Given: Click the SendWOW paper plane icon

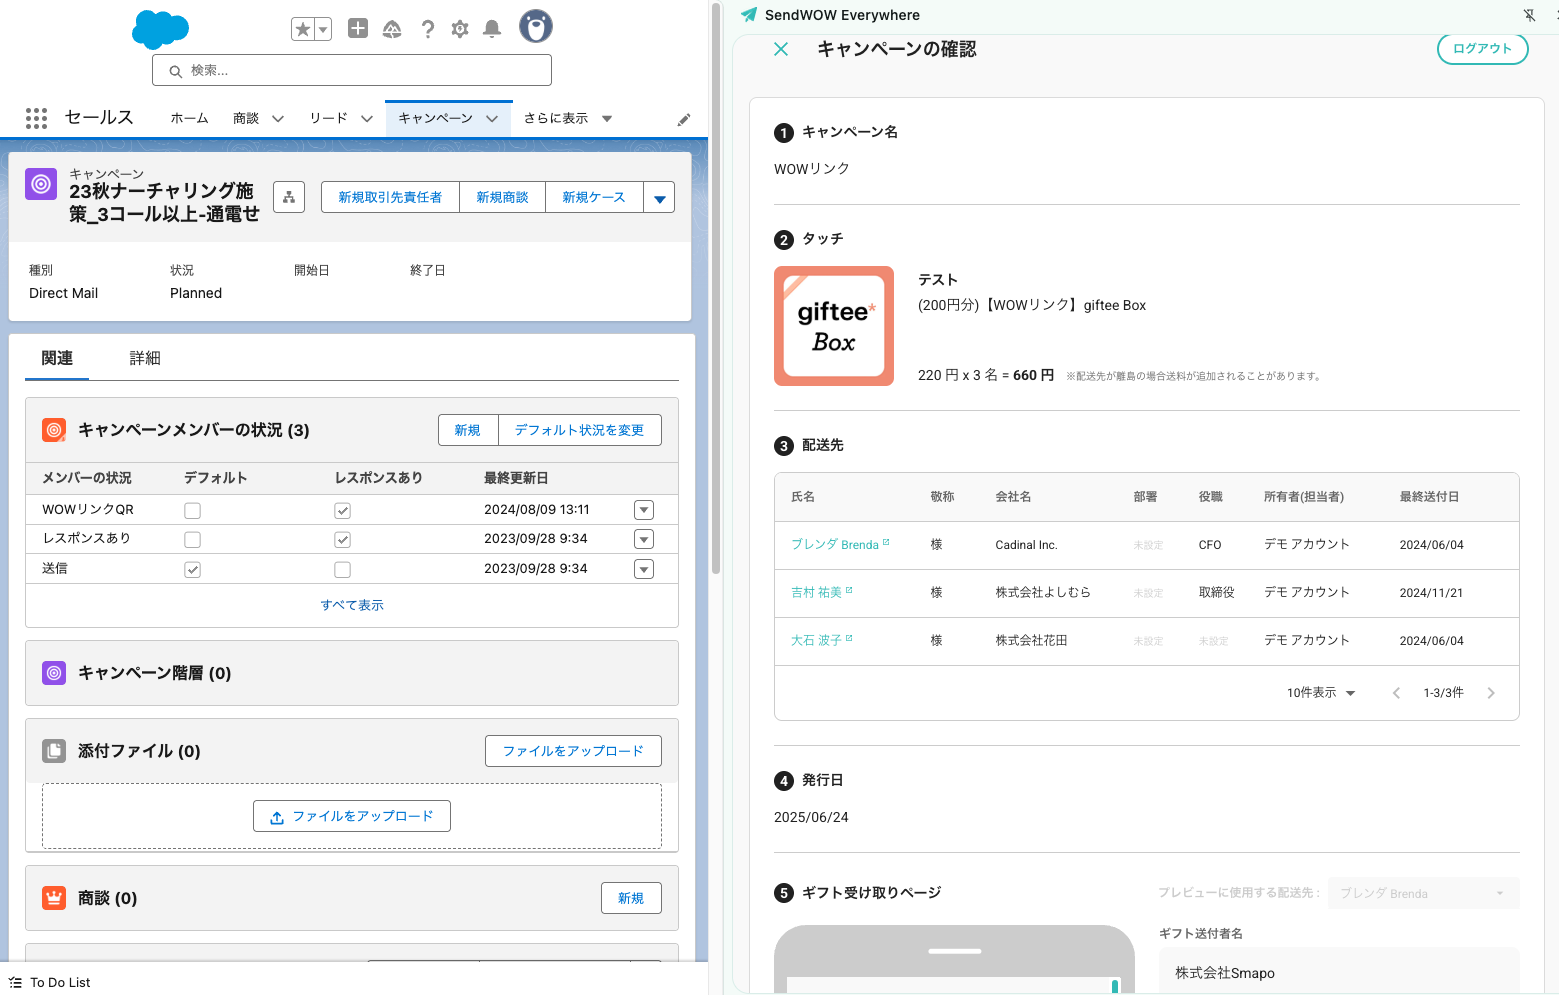Looking at the screenshot, I should [749, 15].
